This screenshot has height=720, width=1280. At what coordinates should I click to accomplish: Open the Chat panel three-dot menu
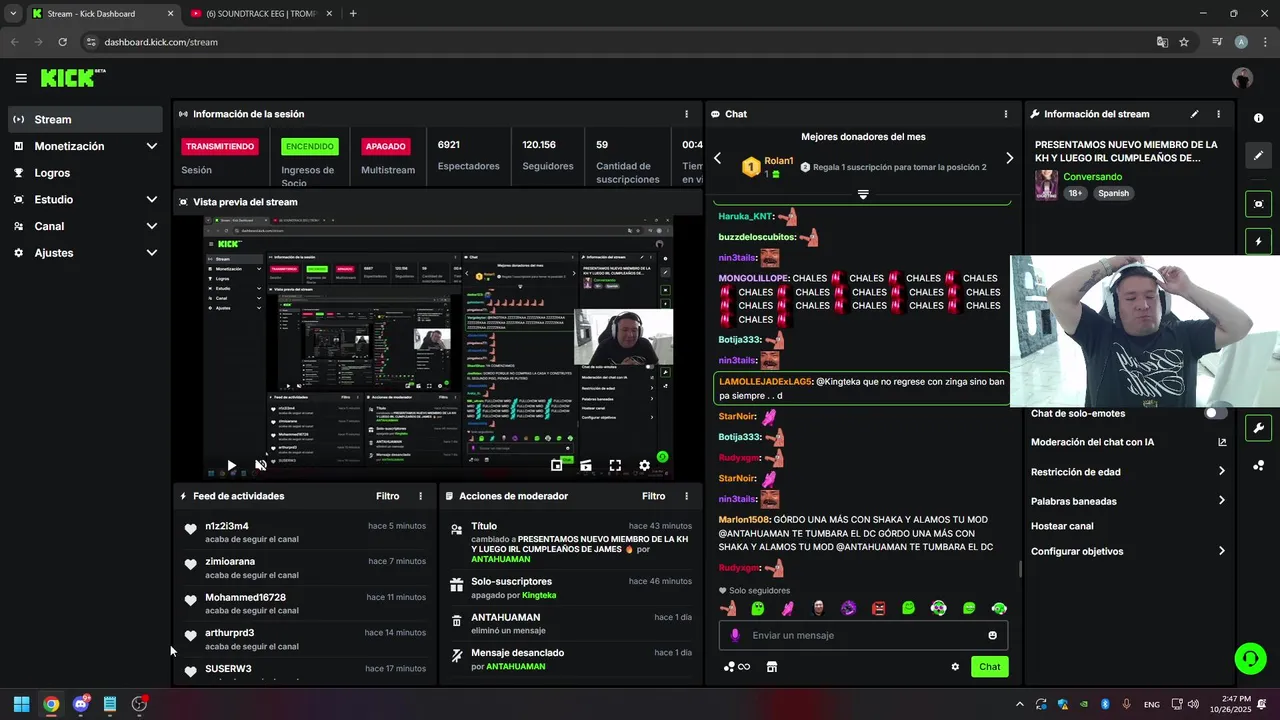click(1005, 114)
